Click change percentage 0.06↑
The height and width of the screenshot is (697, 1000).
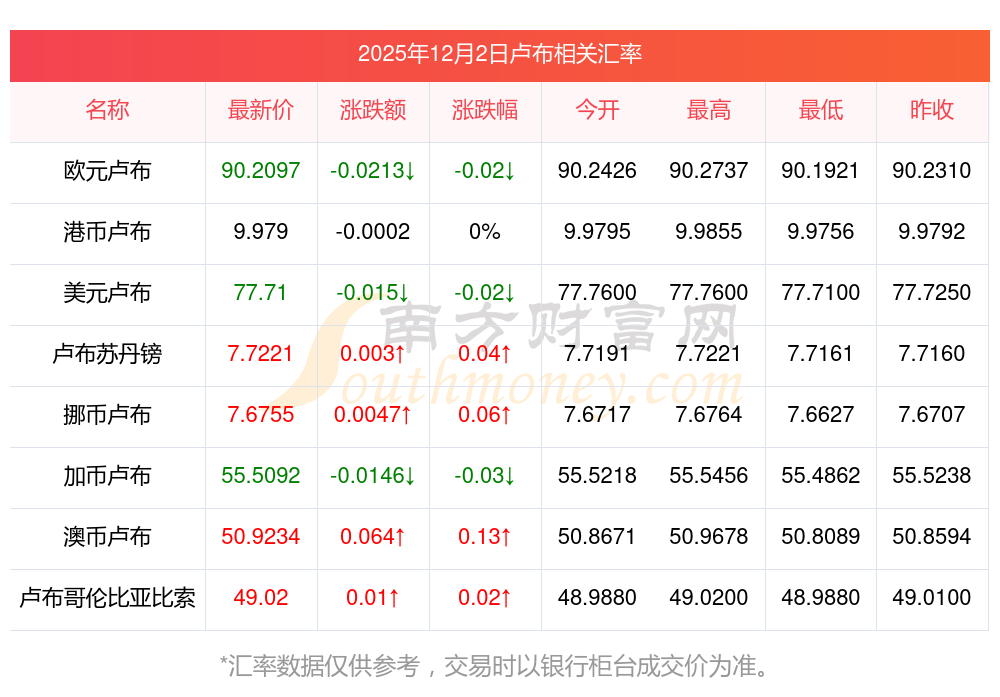point(485,415)
